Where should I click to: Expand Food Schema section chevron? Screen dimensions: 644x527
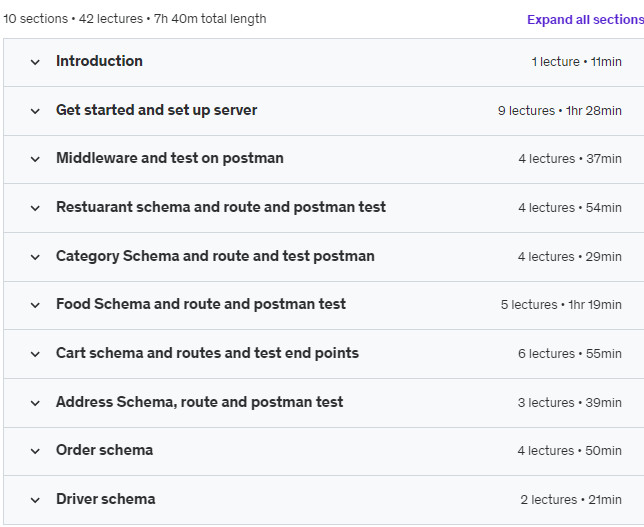pyautogui.click(x=35, y=305)
